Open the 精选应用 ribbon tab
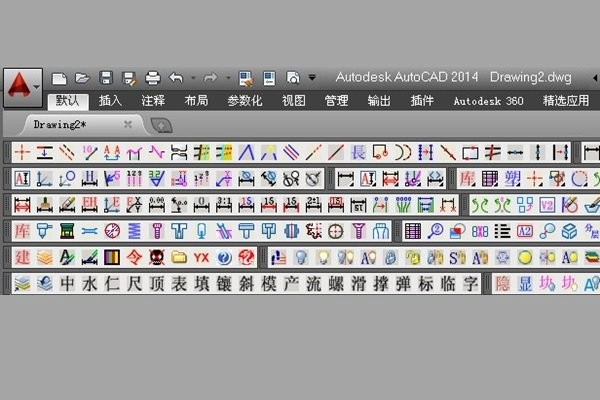600x400 pixels. (566, 101)
